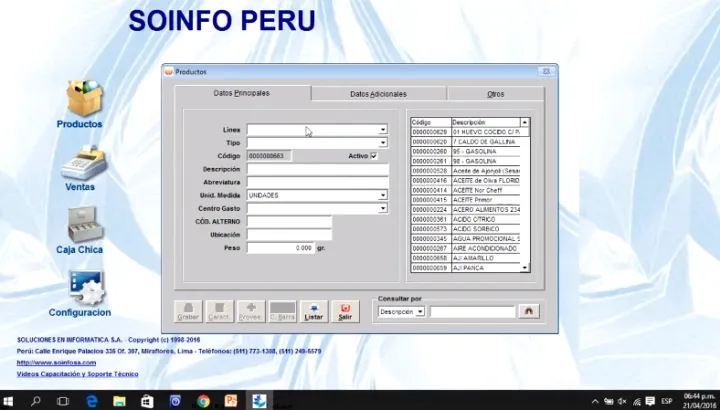Open Windows Start menu
Screen dimensions: 720x410
(x=8, y=401)
